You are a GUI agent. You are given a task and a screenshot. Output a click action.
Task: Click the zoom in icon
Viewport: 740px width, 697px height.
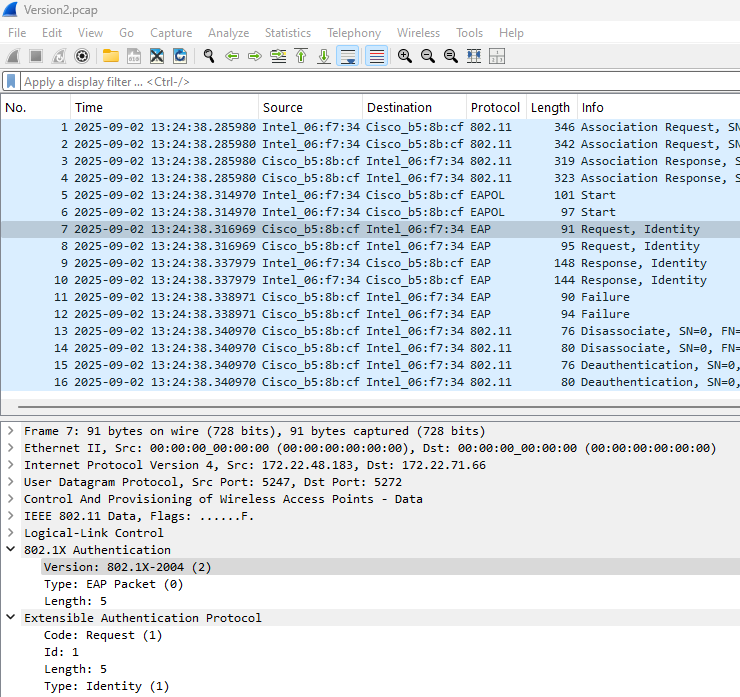[x=405, y=56]
